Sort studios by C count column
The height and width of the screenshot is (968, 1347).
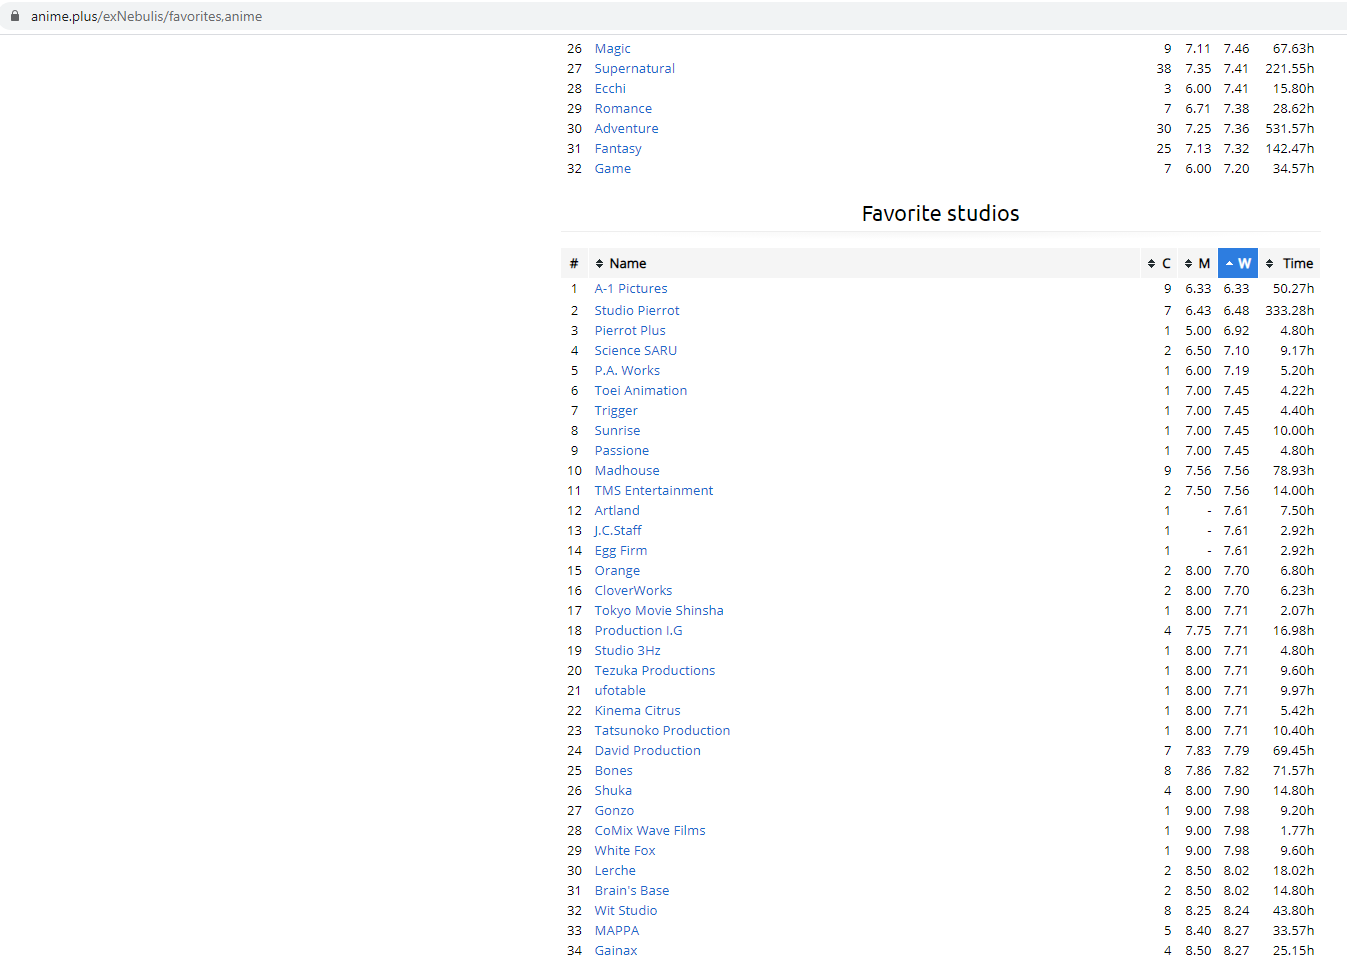[x=1159, y=263]
